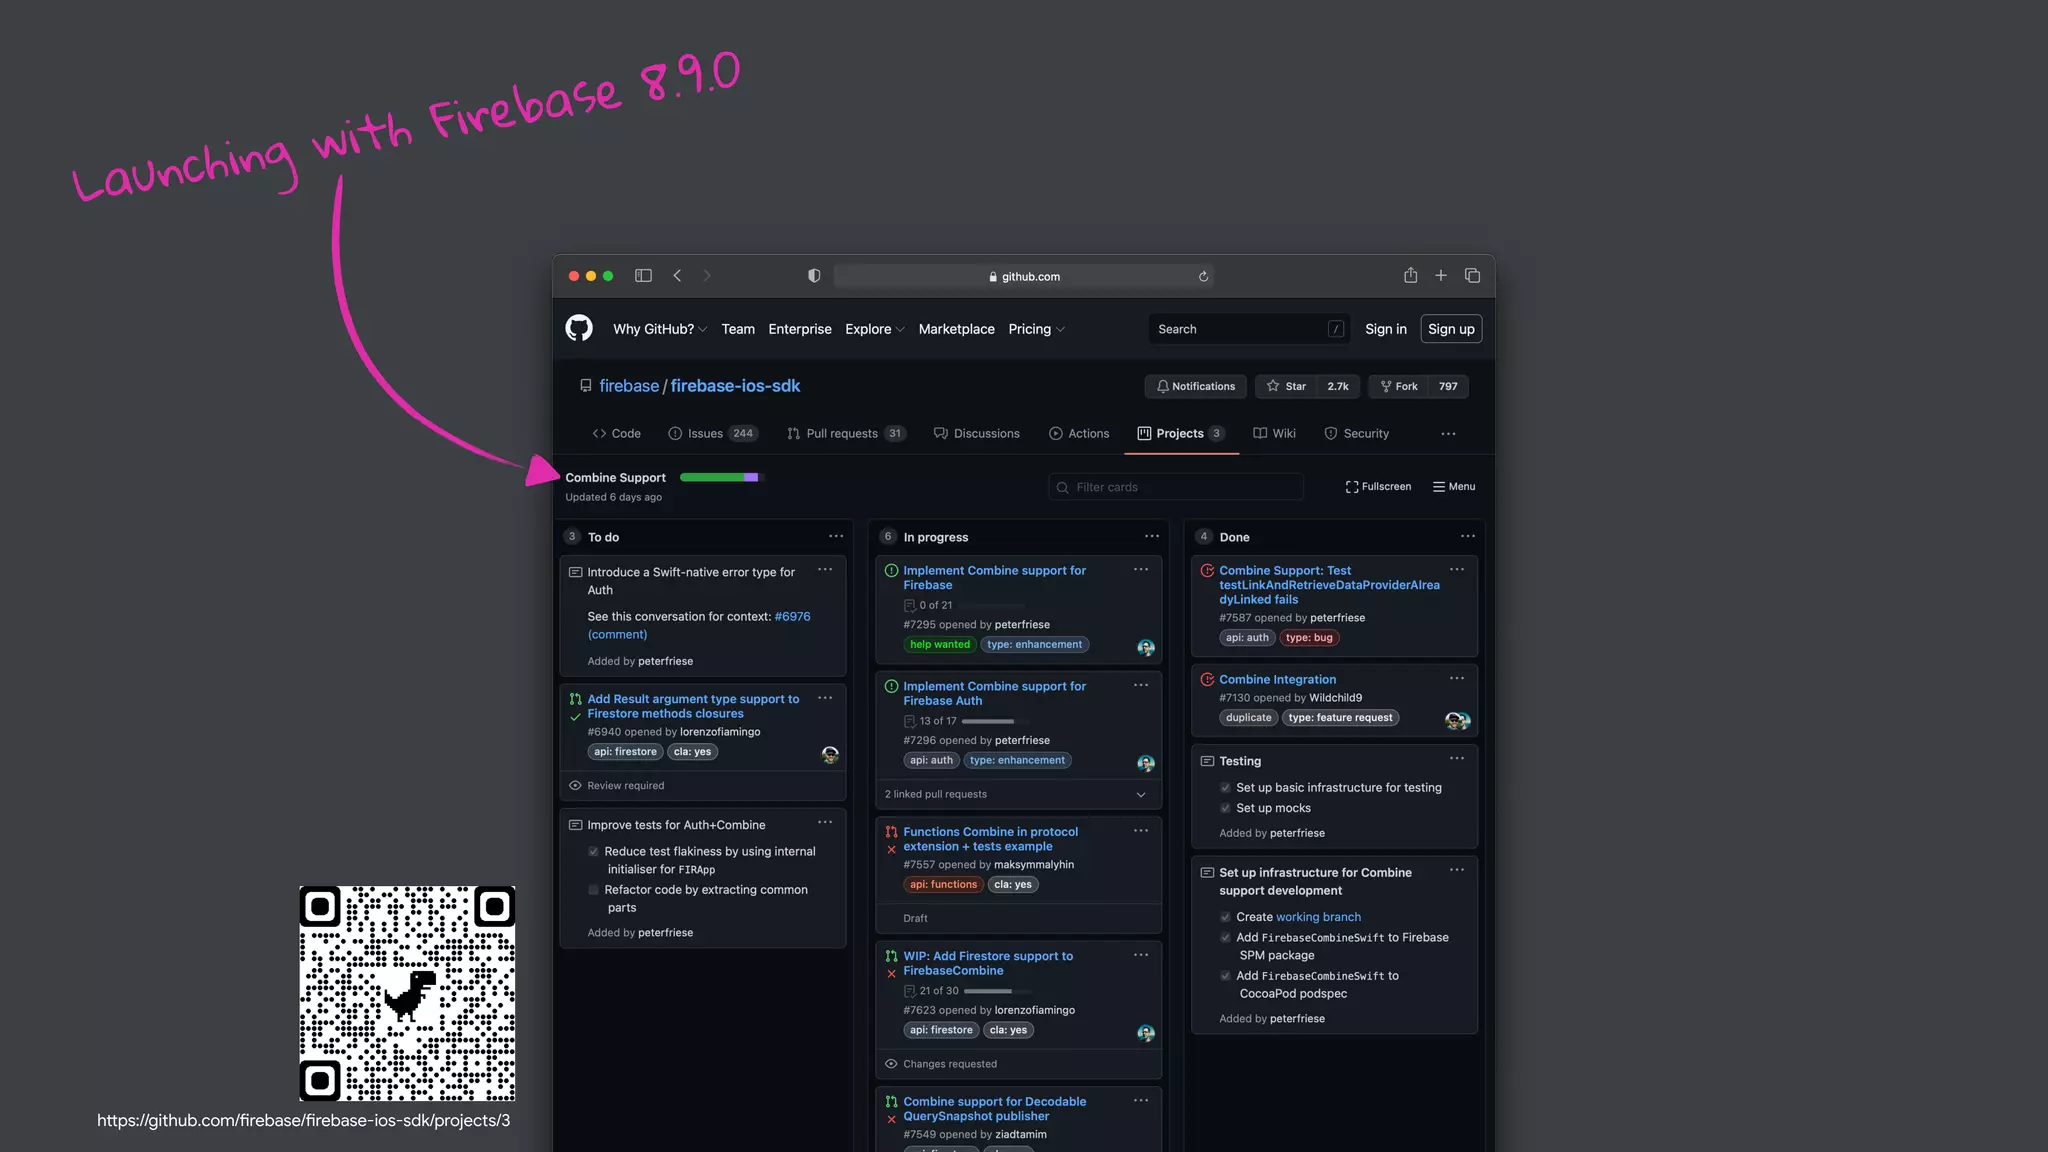Go forward with Safari forward arrow
The width and height of the screenshot is (2048, 1152).
click(707, 276)
